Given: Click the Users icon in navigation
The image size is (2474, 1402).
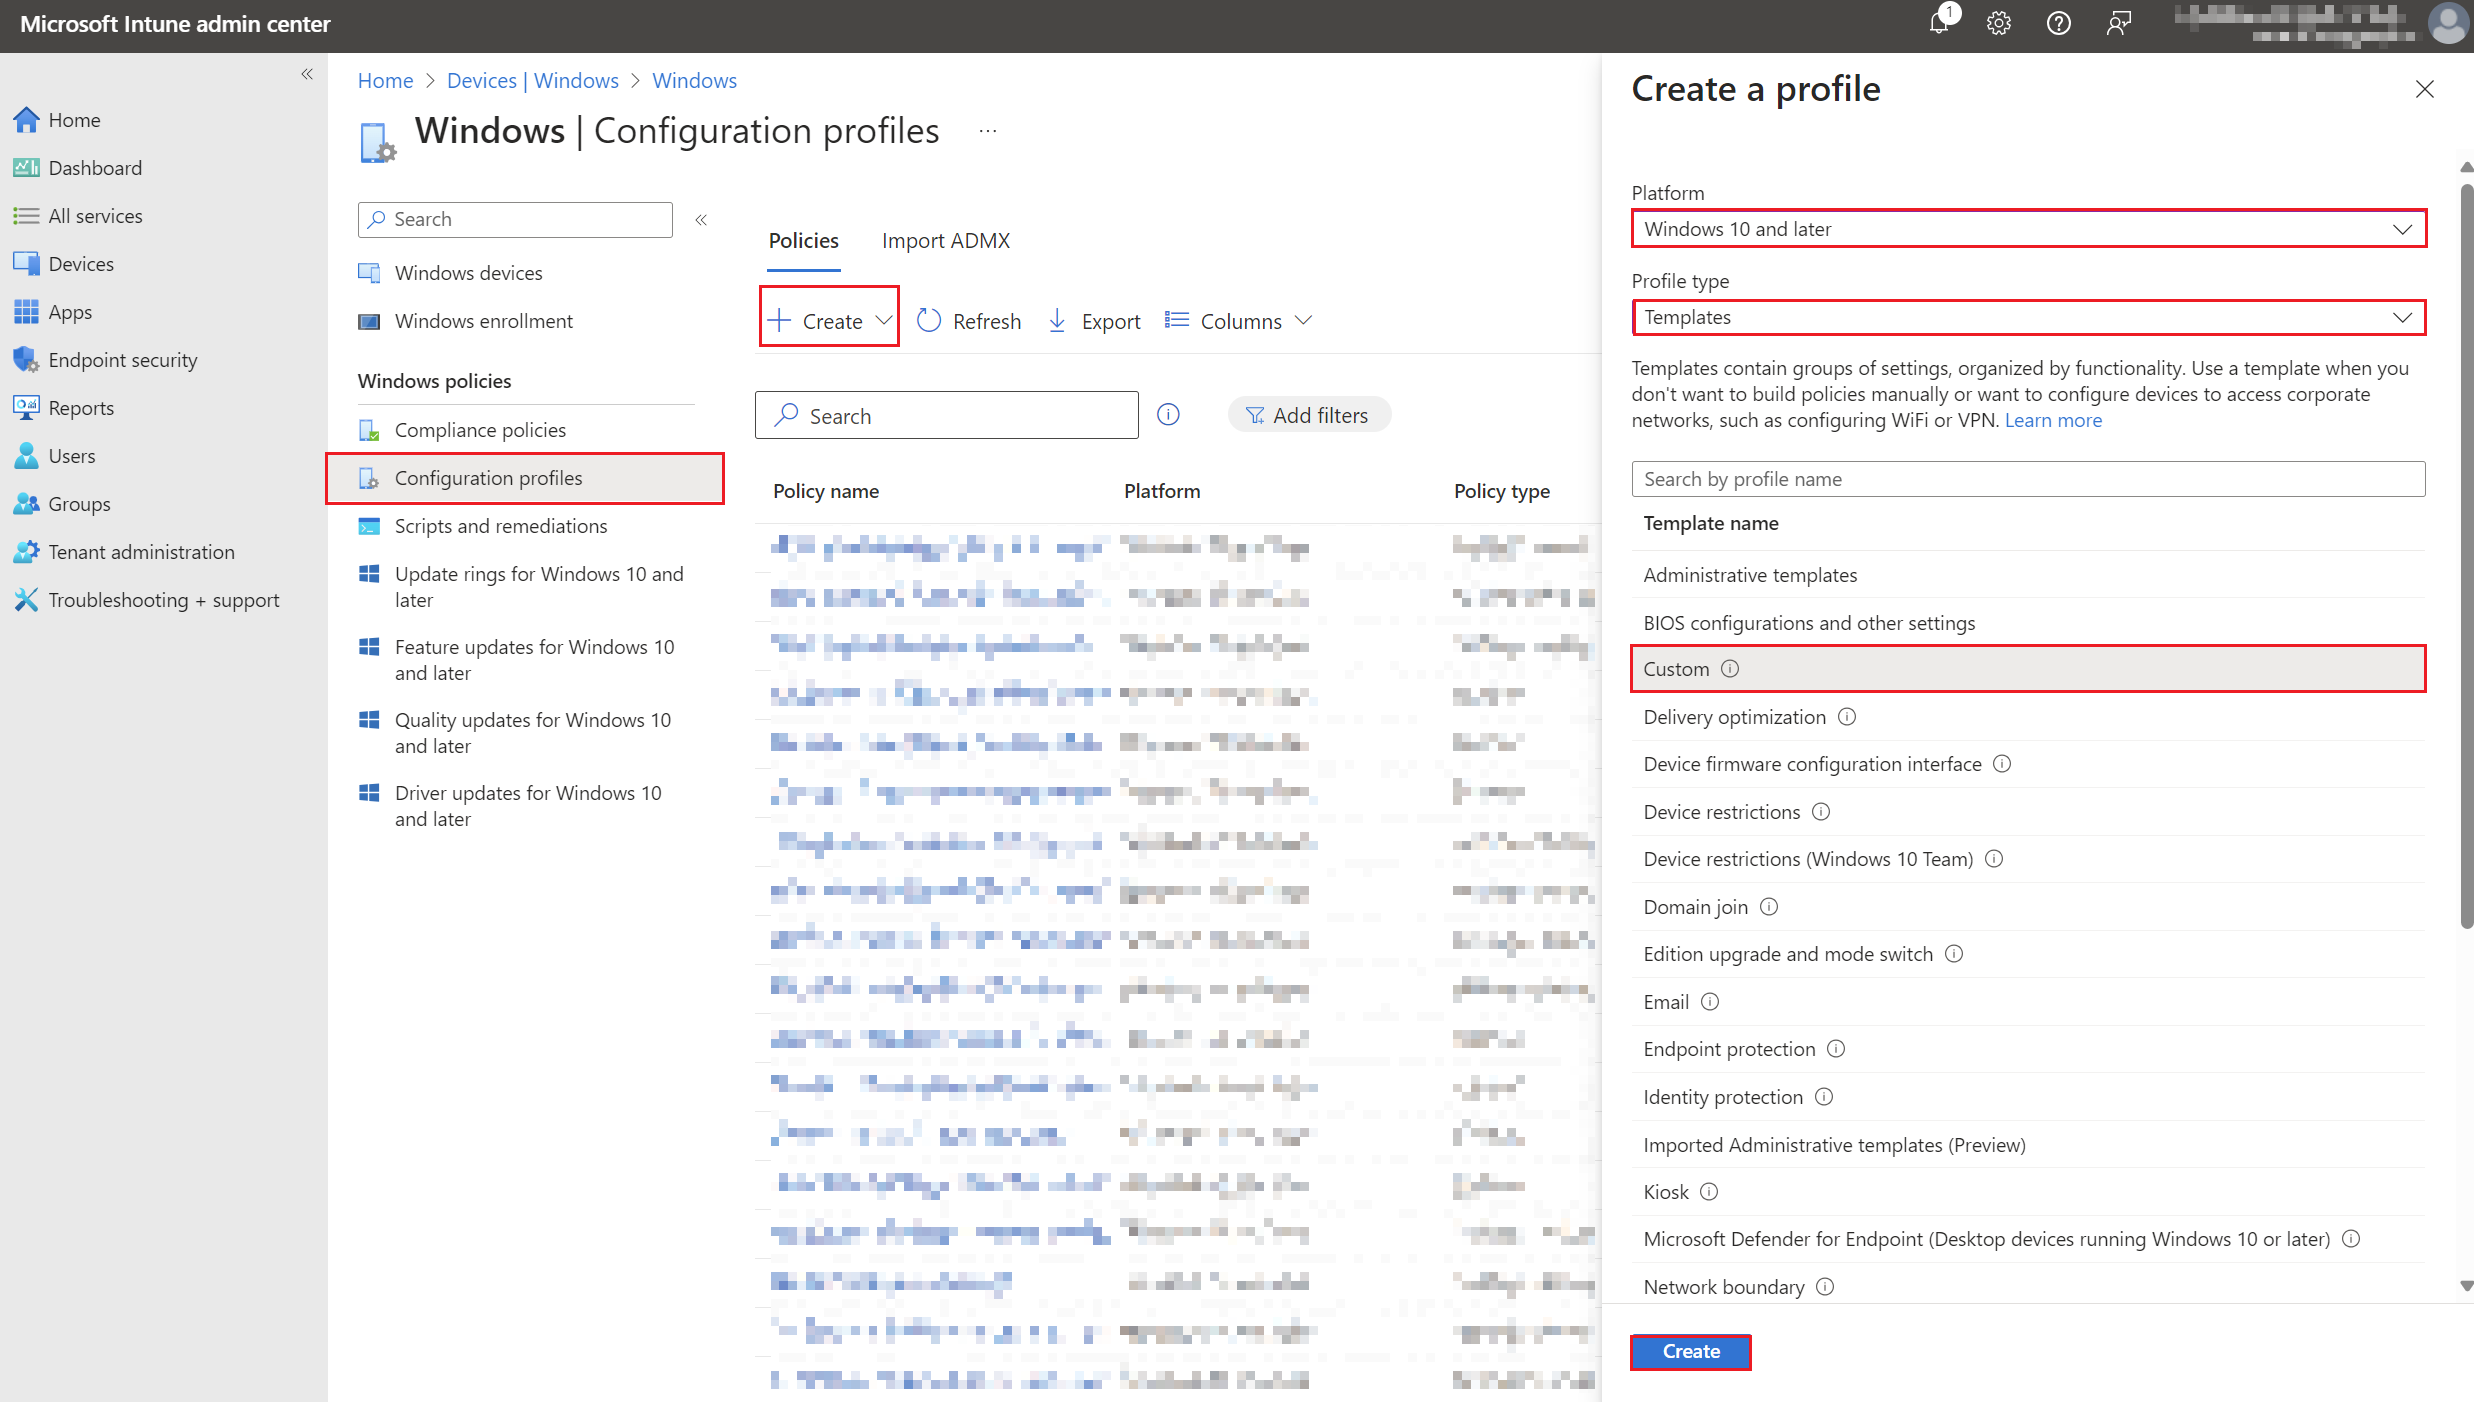Looking at the screenshot, I should (26, 456).
